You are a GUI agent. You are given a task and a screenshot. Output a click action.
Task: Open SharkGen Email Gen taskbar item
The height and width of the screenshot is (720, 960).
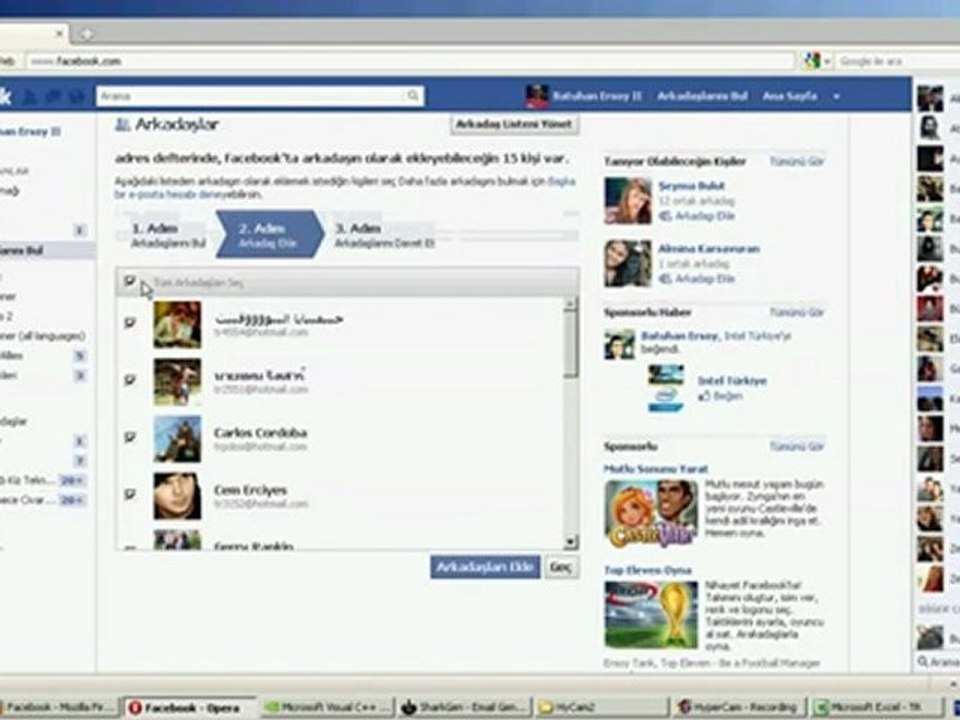tap(464, 708)
